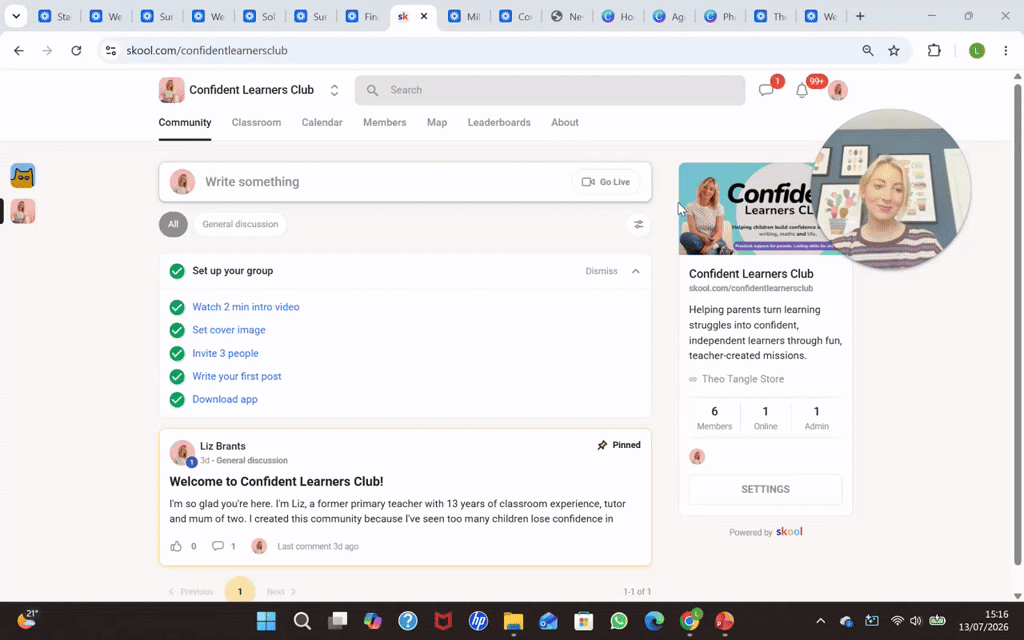Click the Confident Learners Club group logo
Image resolution: width=1024 pixels, height=640 pixels.
point(171,90)
